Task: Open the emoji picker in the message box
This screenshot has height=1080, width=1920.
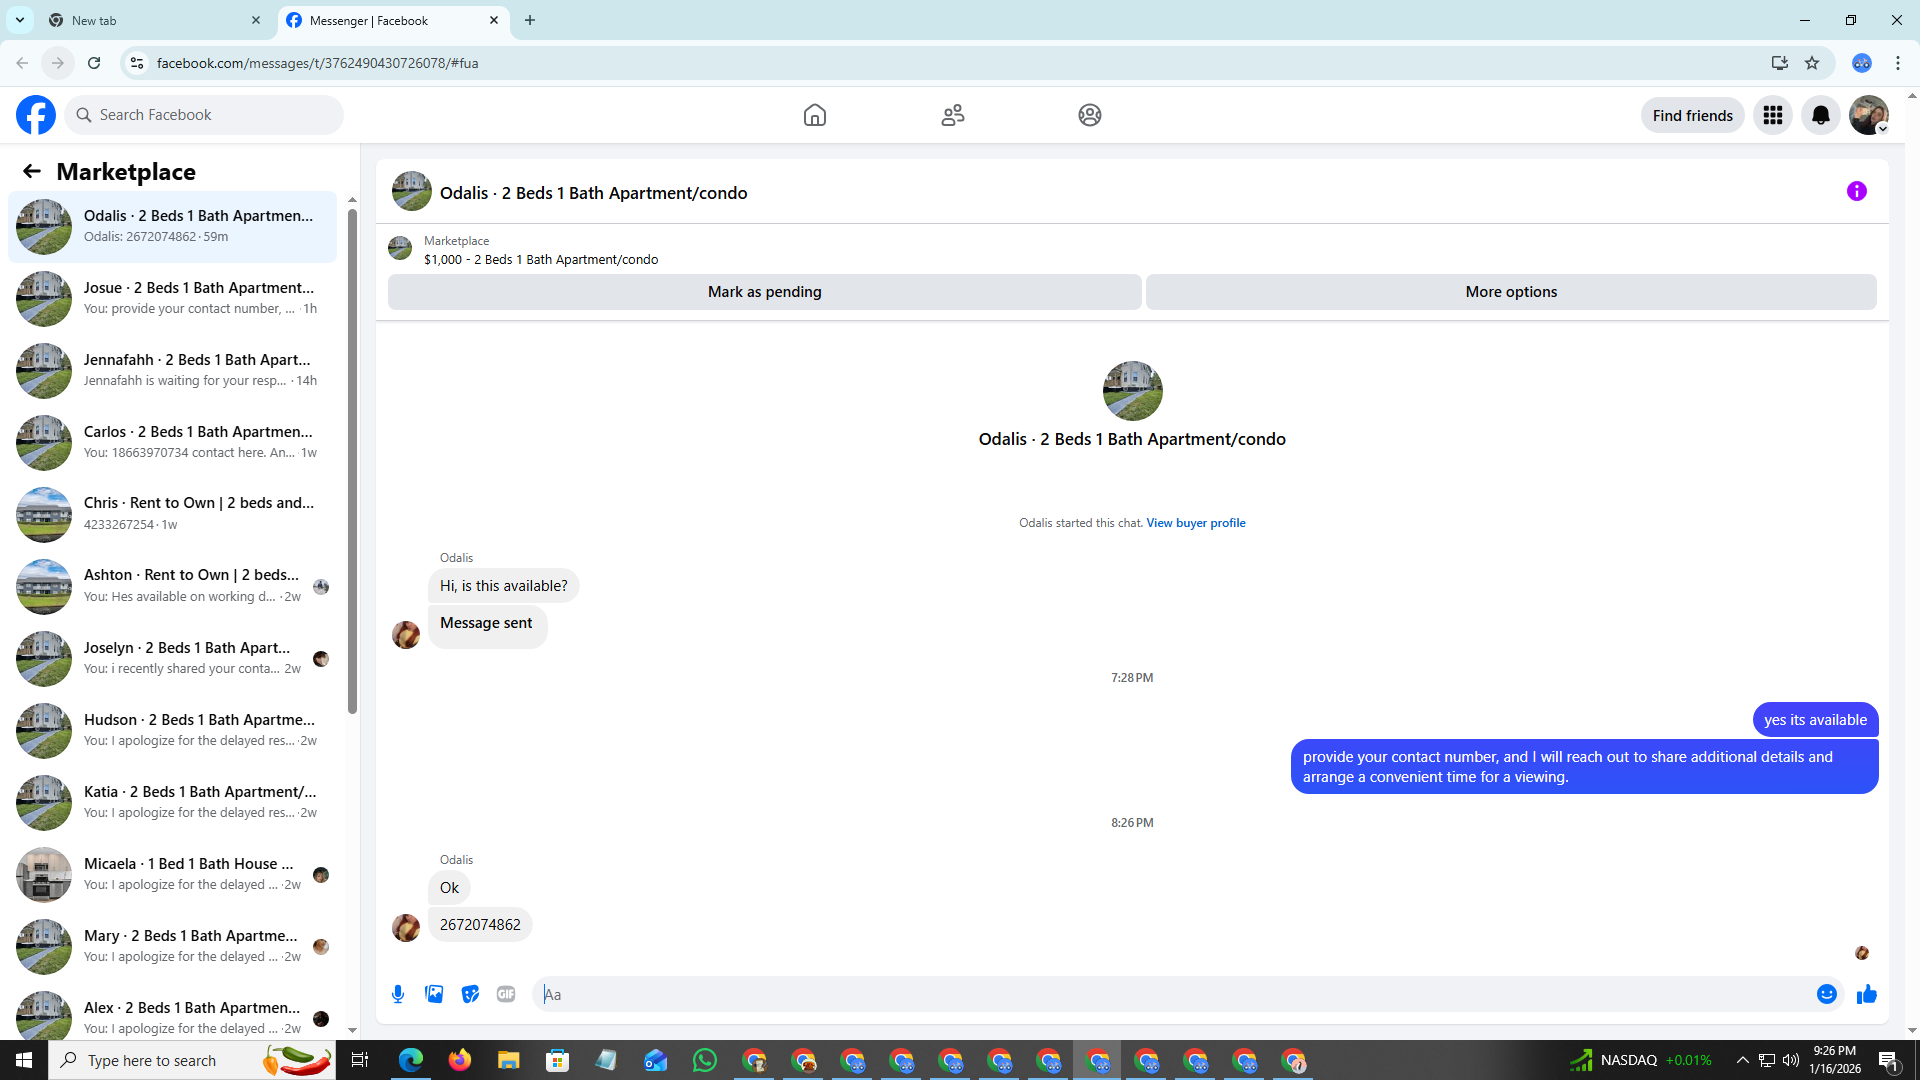Action: pos(1826,994)
